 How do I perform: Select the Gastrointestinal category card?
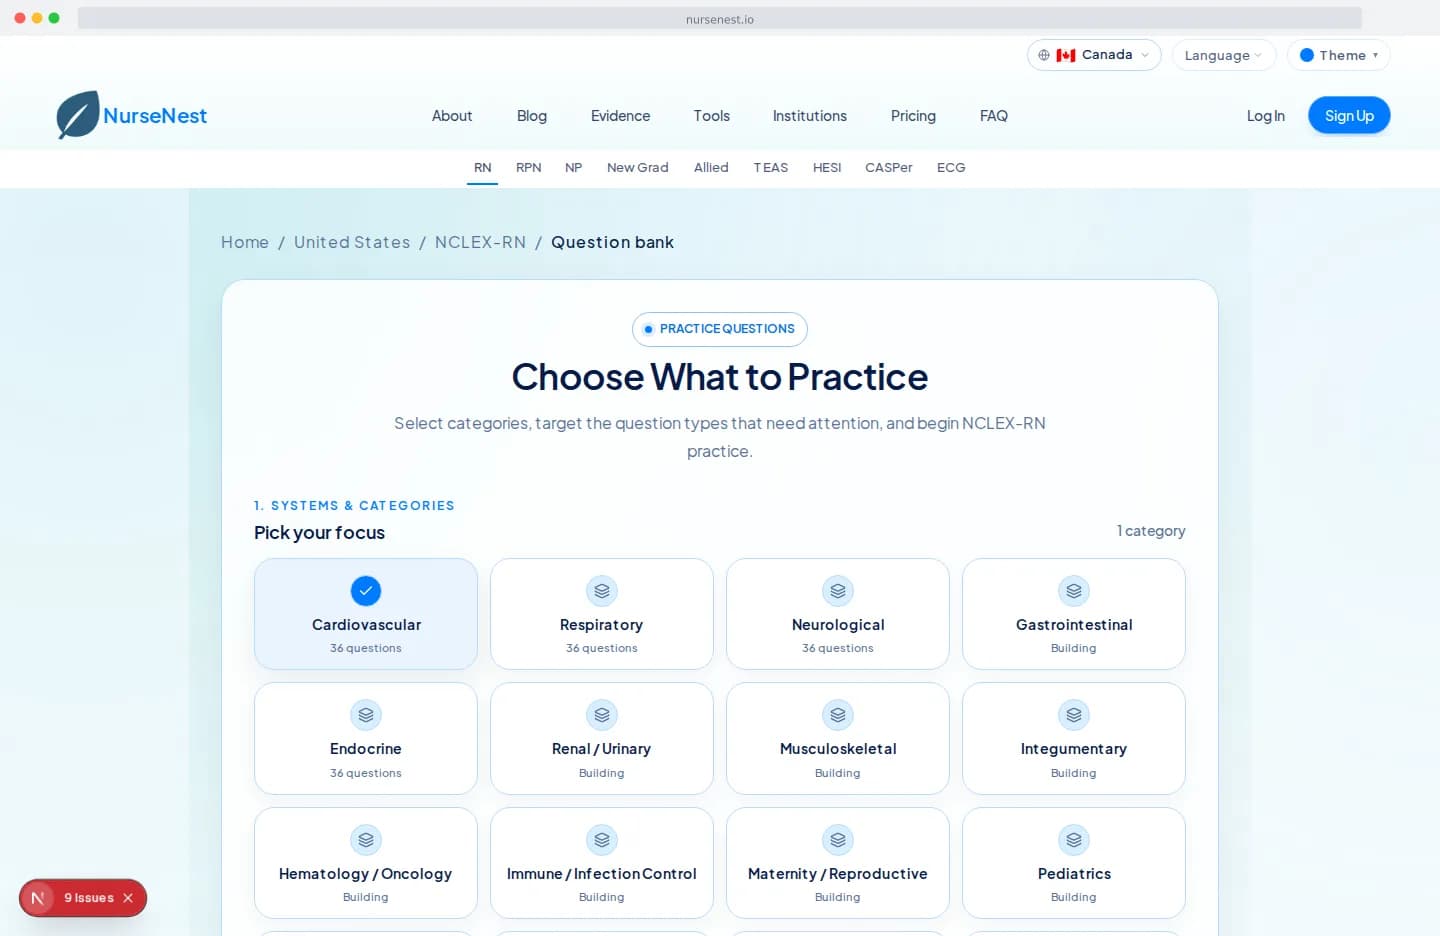[x=1074, y=614]
